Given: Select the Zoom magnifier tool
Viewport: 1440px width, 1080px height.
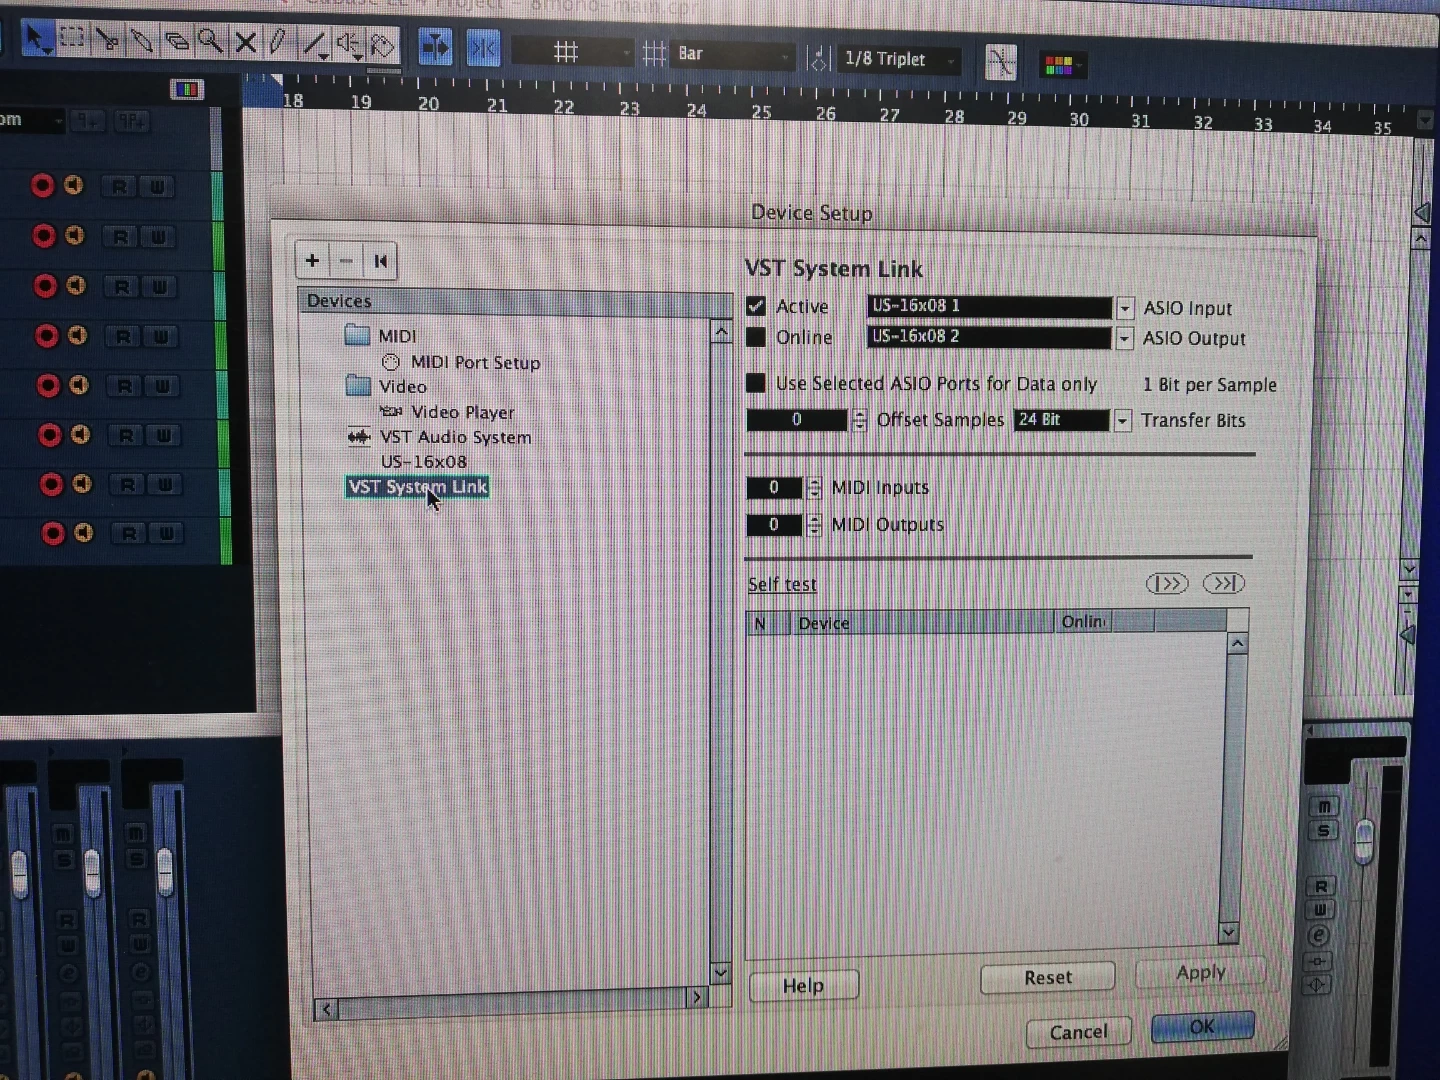Looking at the screenshot, I should coord(210,41).
